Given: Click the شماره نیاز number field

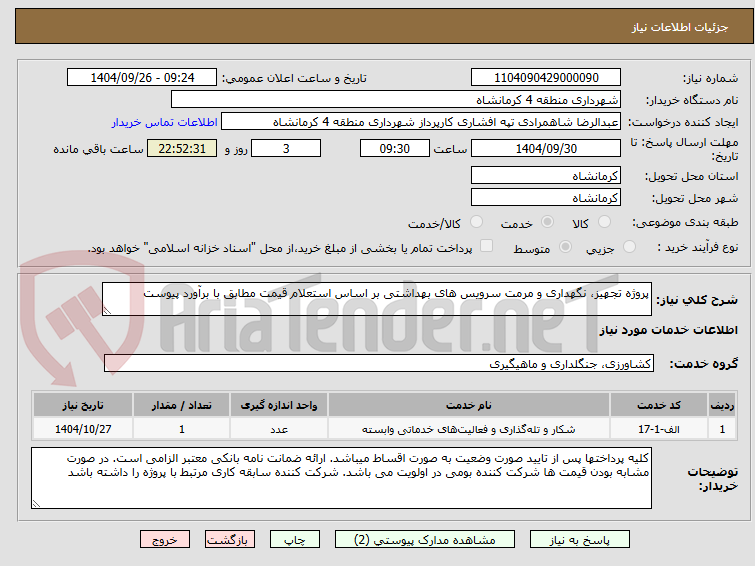Looking at the screenshot, I should [546, 78].
